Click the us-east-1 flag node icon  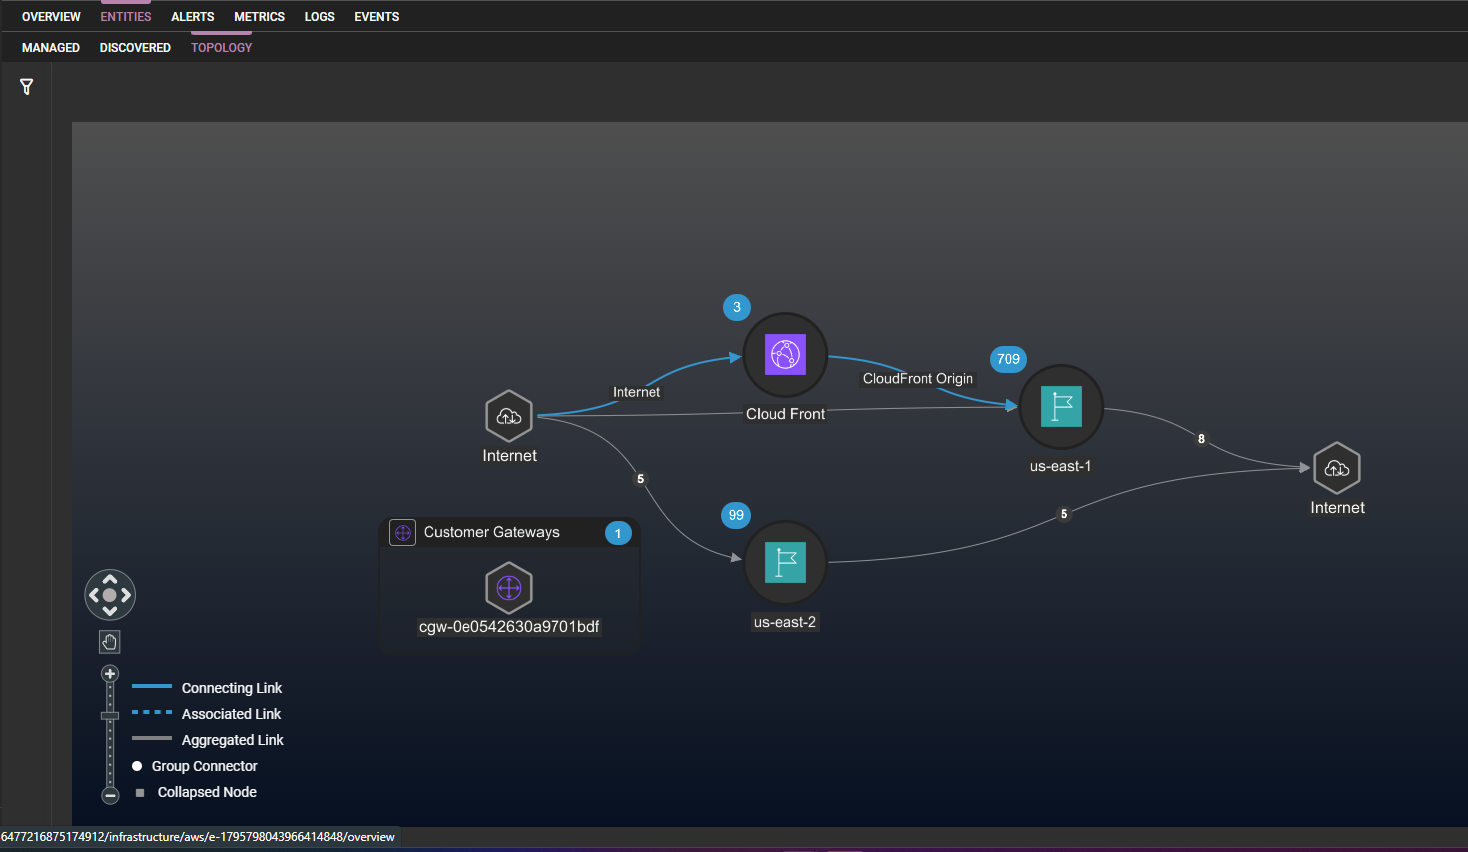pyautogui.click(x=1061, y=407)
